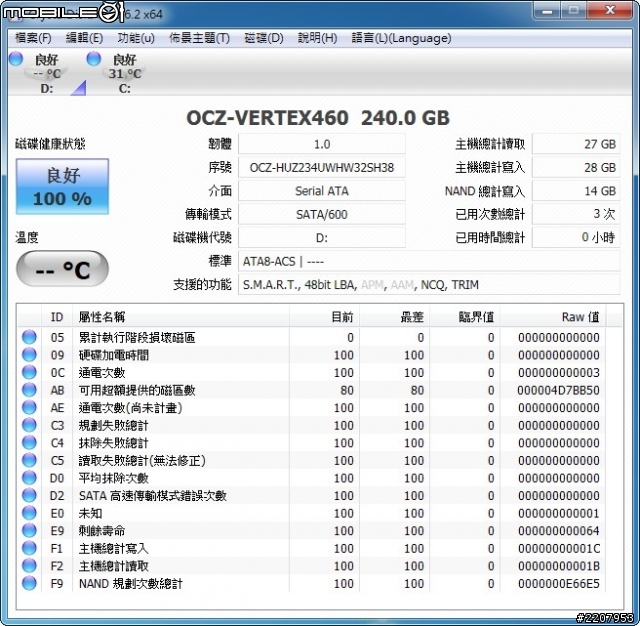
Task: Click the ID column header
Action: point(57,317)
